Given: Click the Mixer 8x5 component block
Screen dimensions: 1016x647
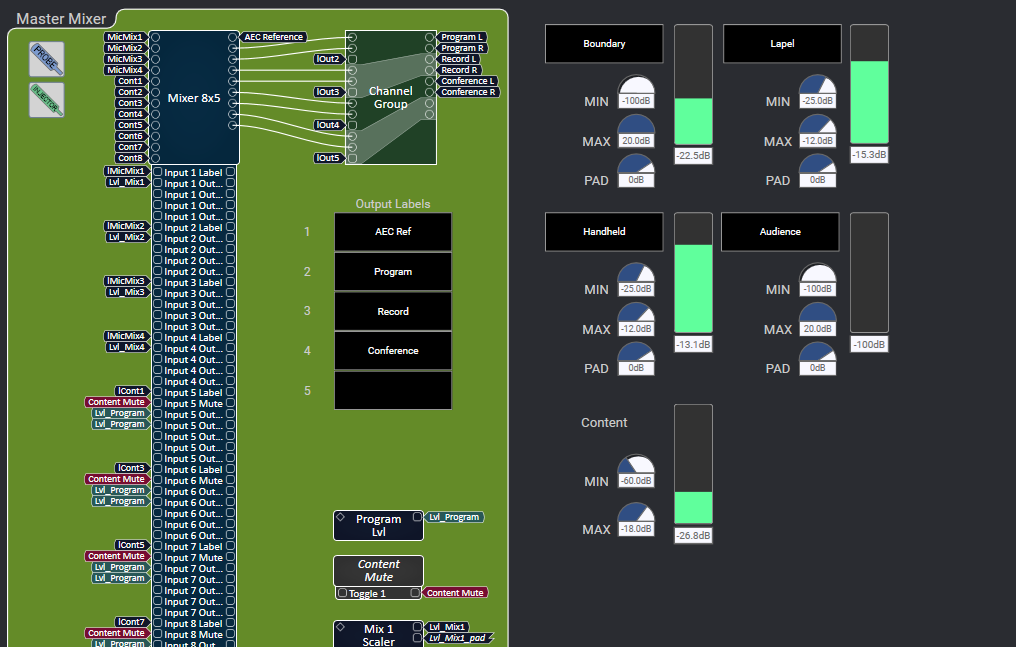Looking at the screenshot, I should coord(194,98).
